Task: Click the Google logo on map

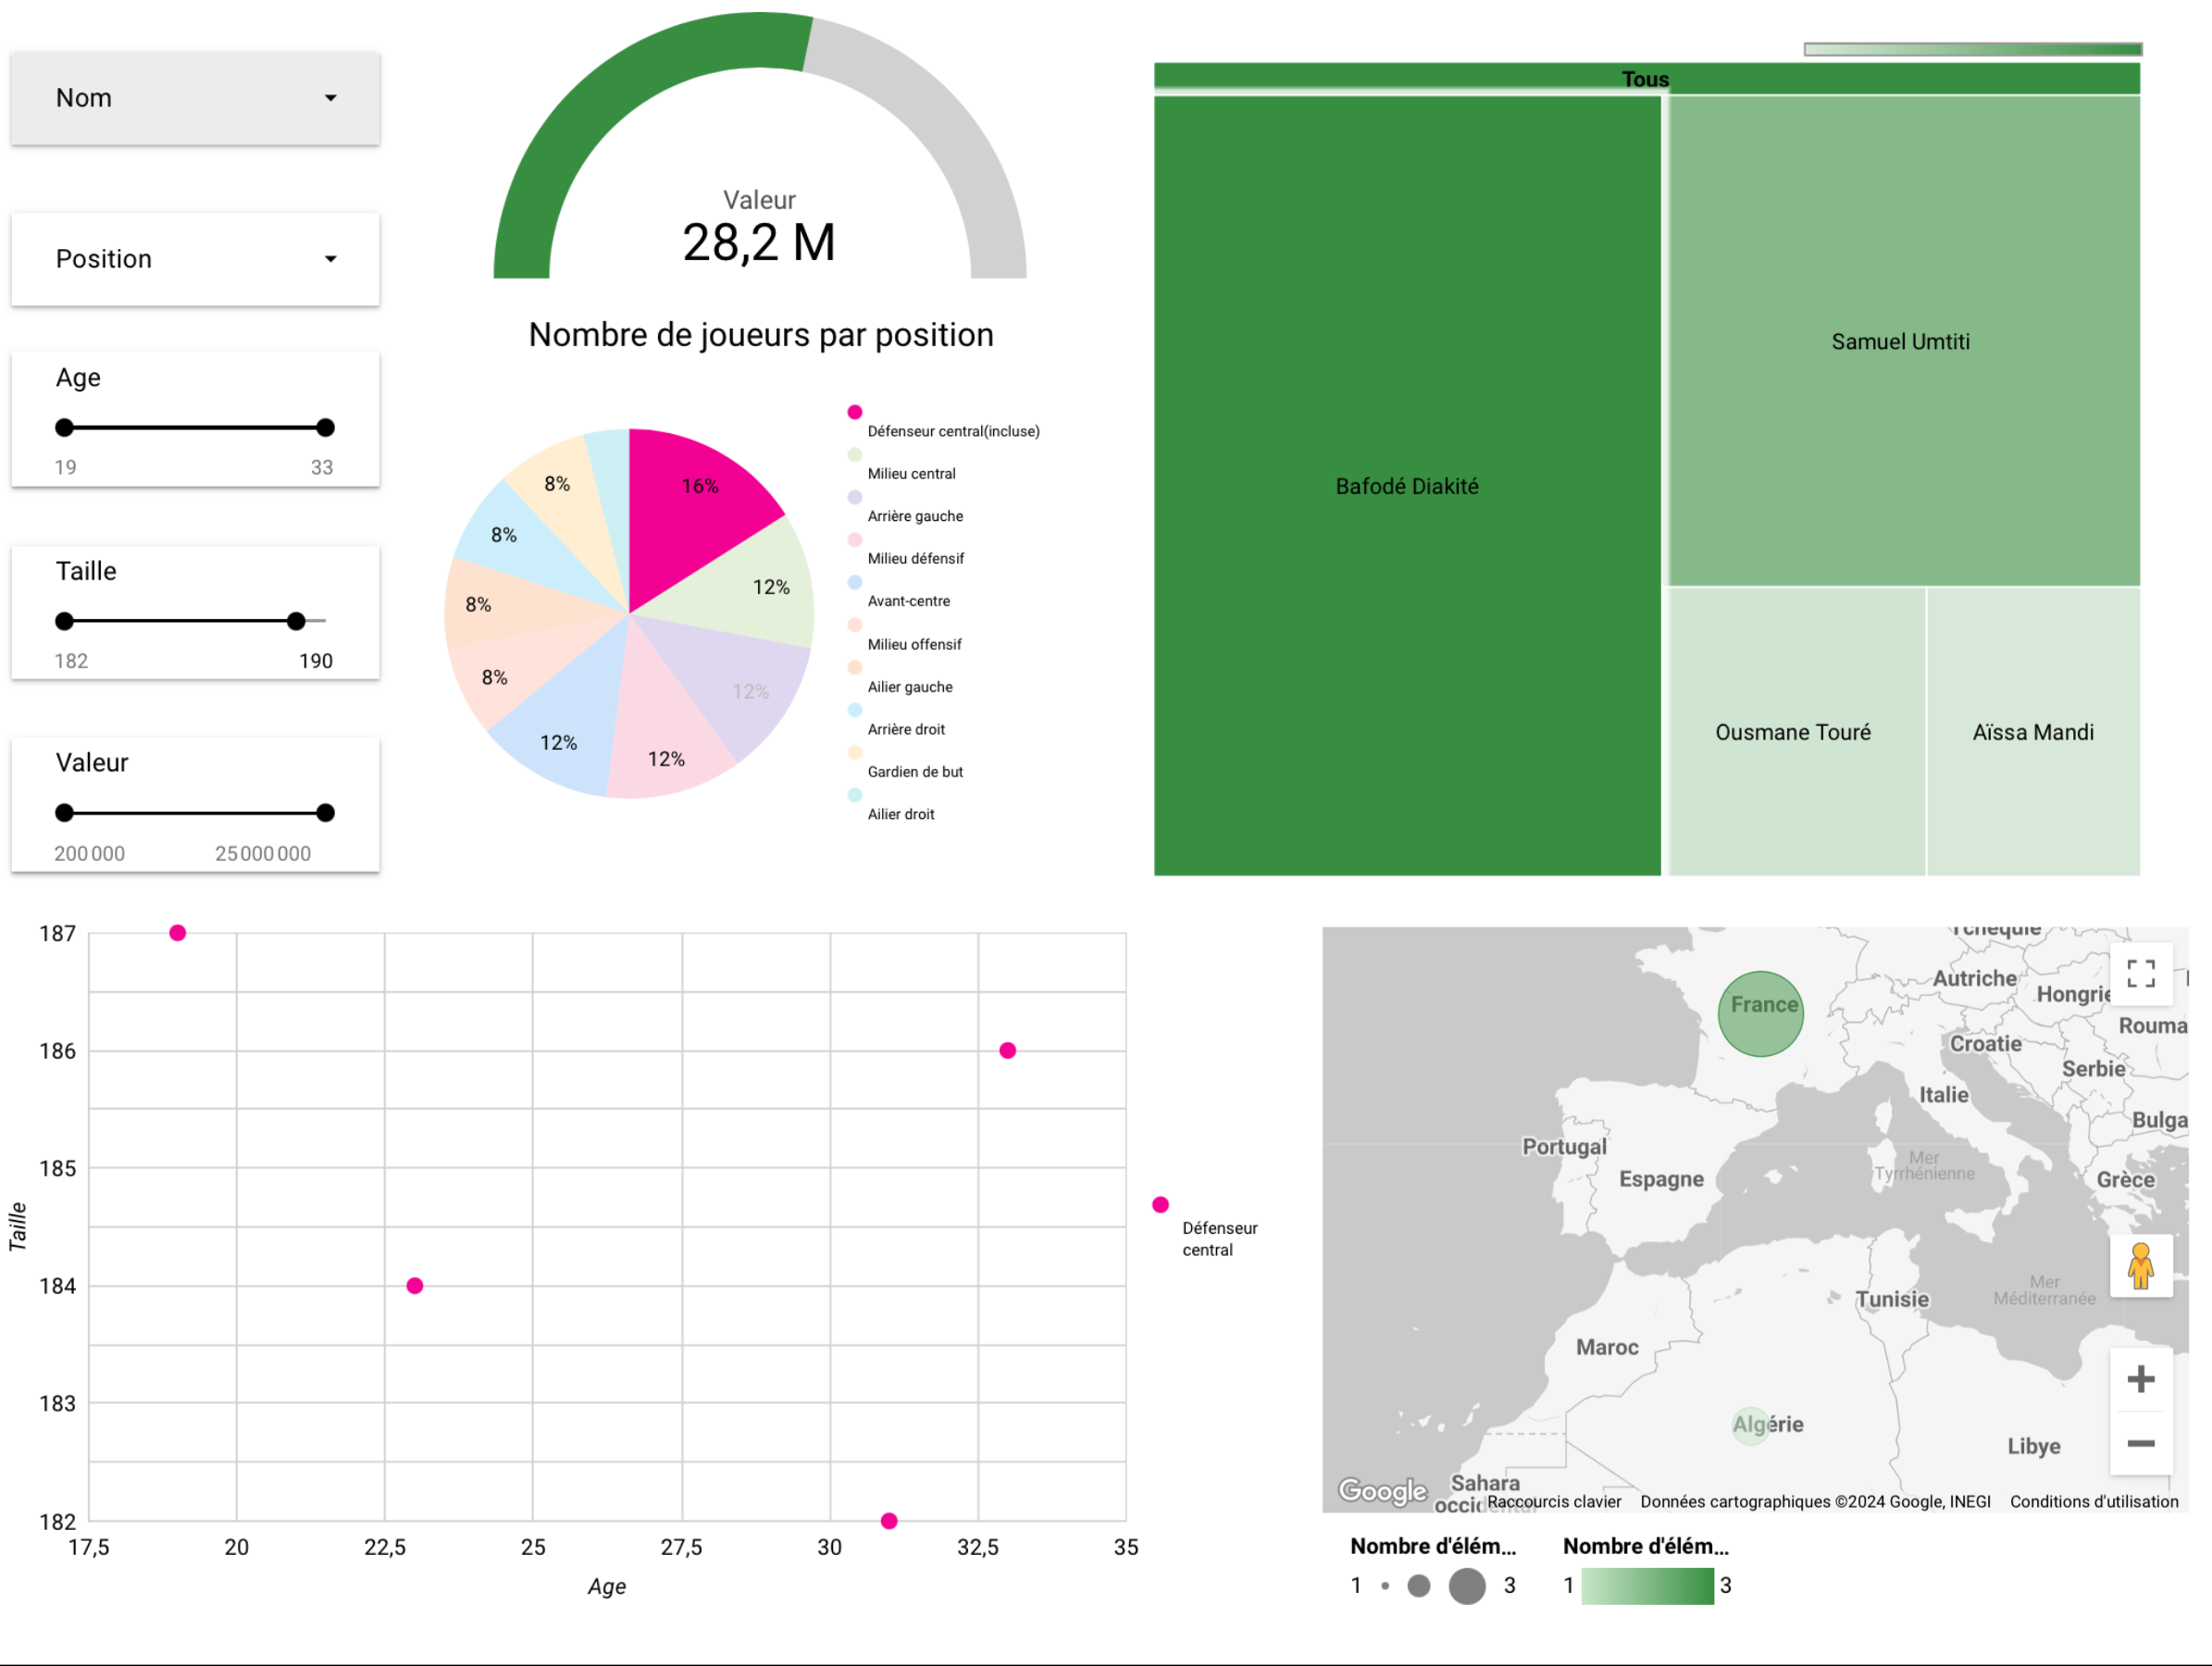Action: tap(1382, 1491)
